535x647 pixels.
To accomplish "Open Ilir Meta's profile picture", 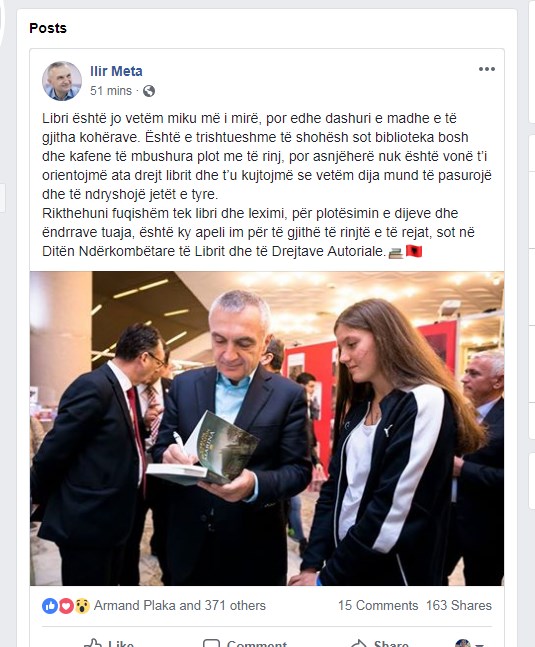I will pos(62,81).
